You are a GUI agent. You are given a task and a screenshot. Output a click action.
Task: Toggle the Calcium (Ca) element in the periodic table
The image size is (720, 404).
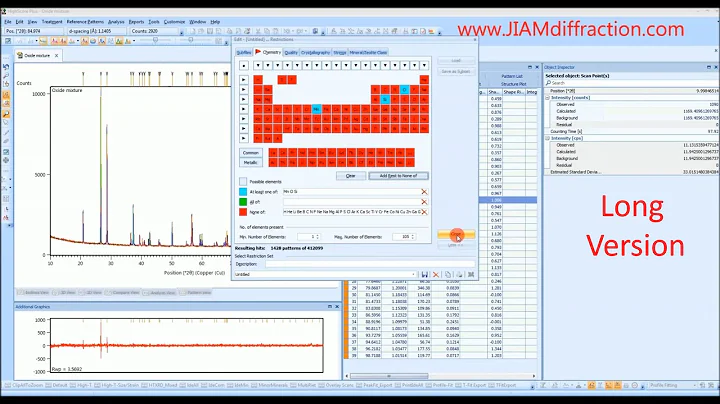point(268,109)
